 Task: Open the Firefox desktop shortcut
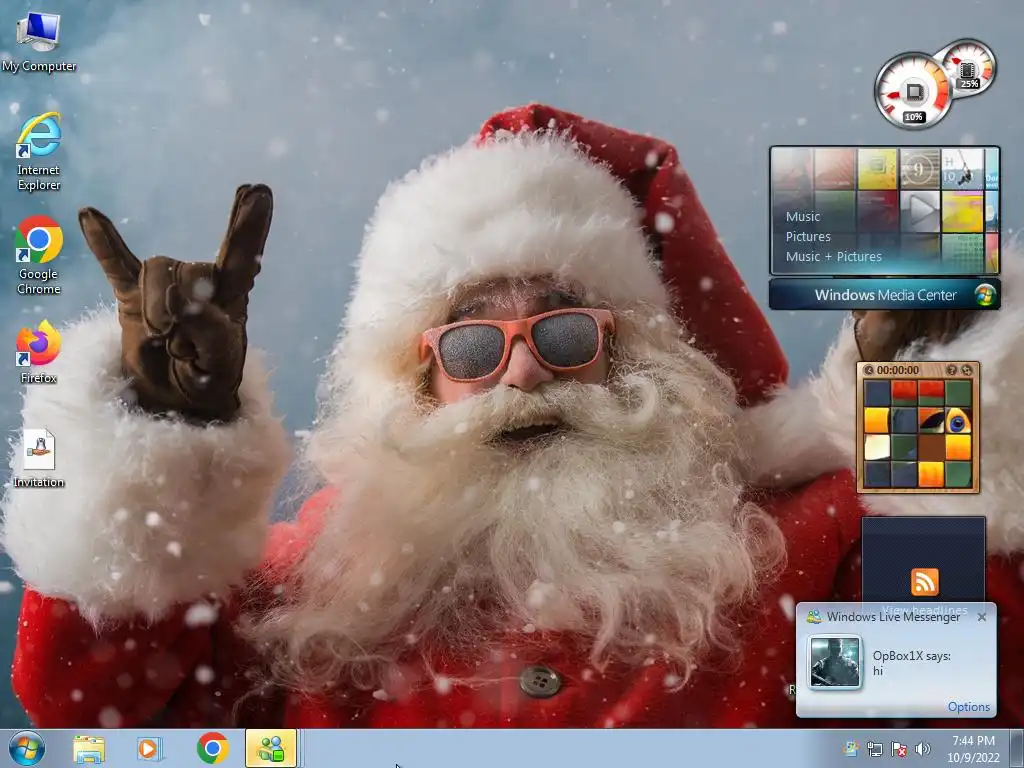pos(39,351)
